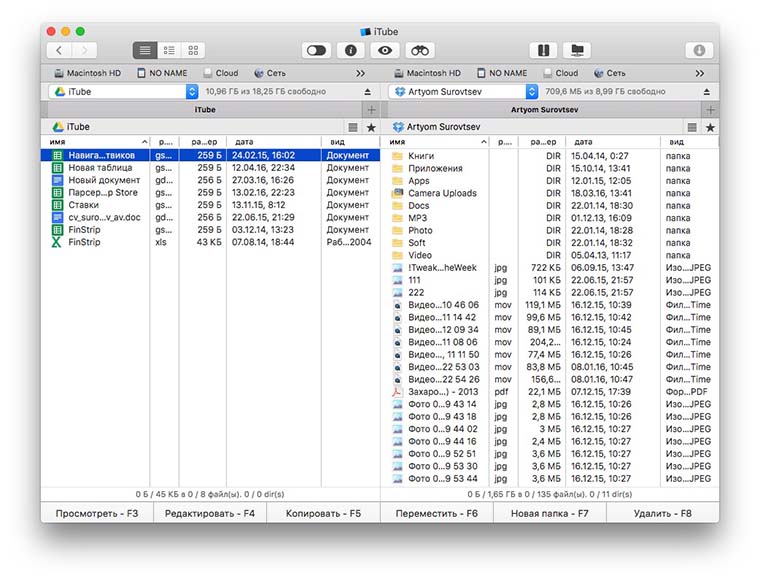Go forward with the right arrow button

pyautogui.click(x=84, y=50)
